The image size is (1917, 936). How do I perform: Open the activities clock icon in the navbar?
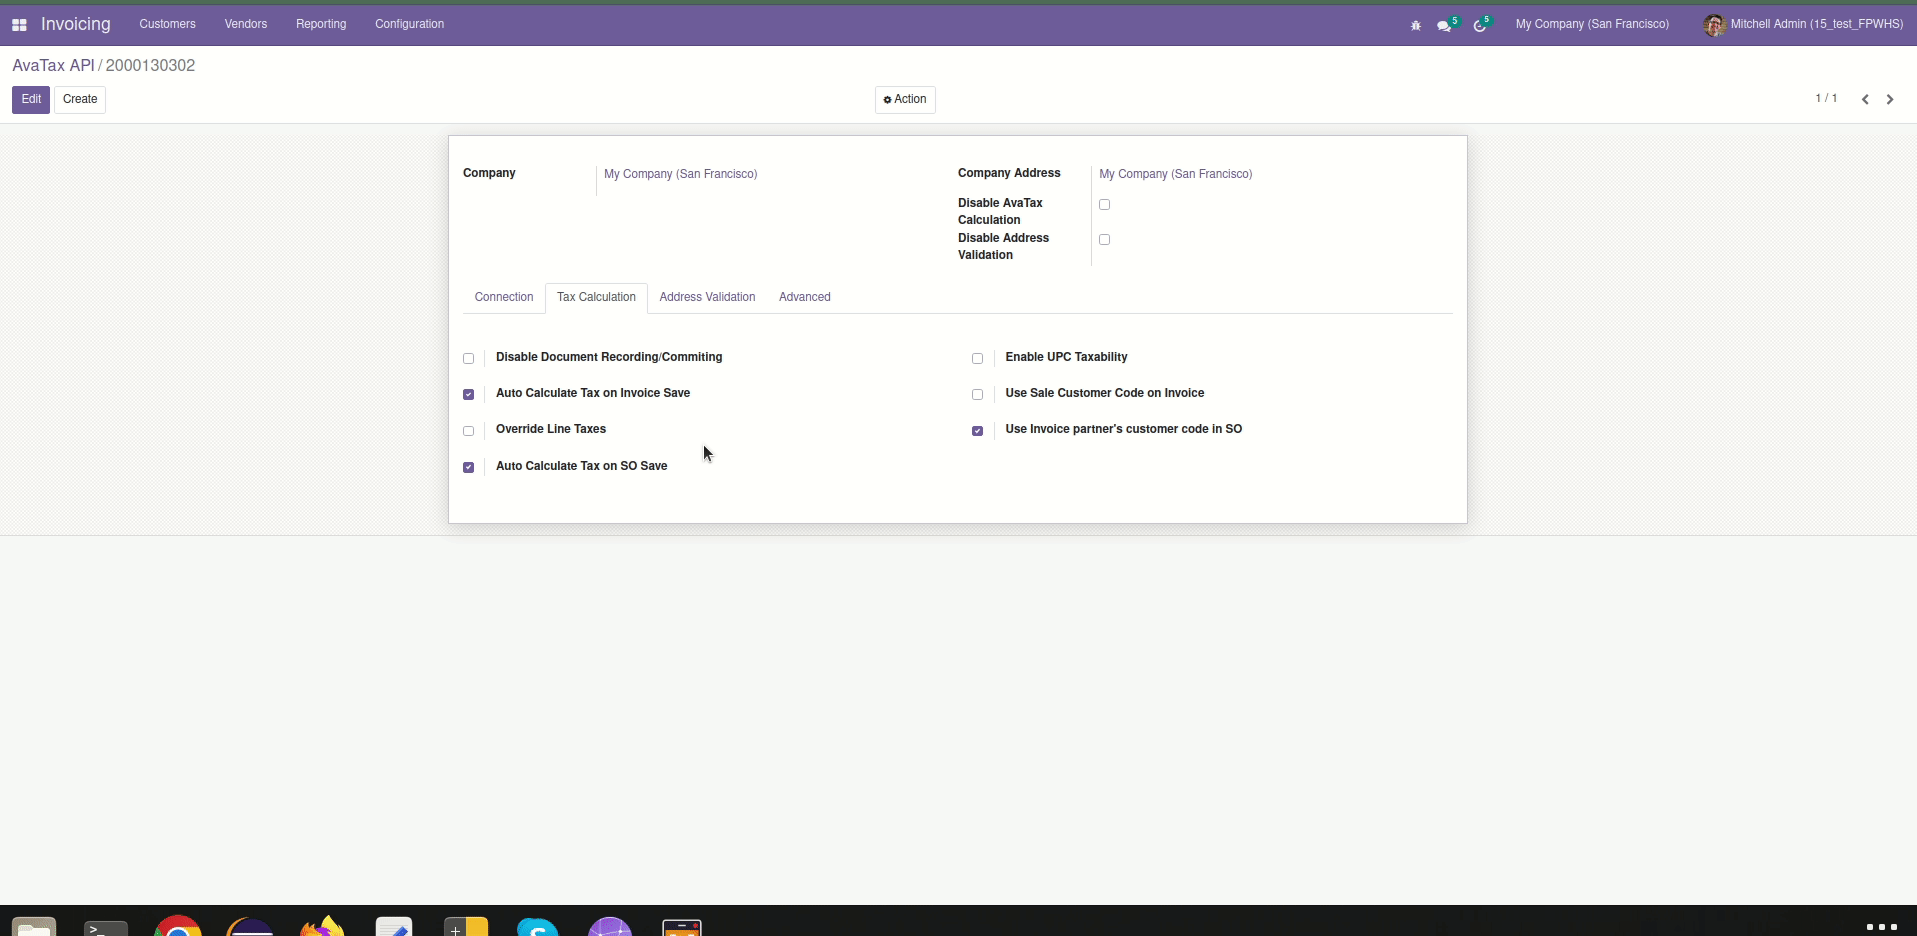click(1480, 25)
